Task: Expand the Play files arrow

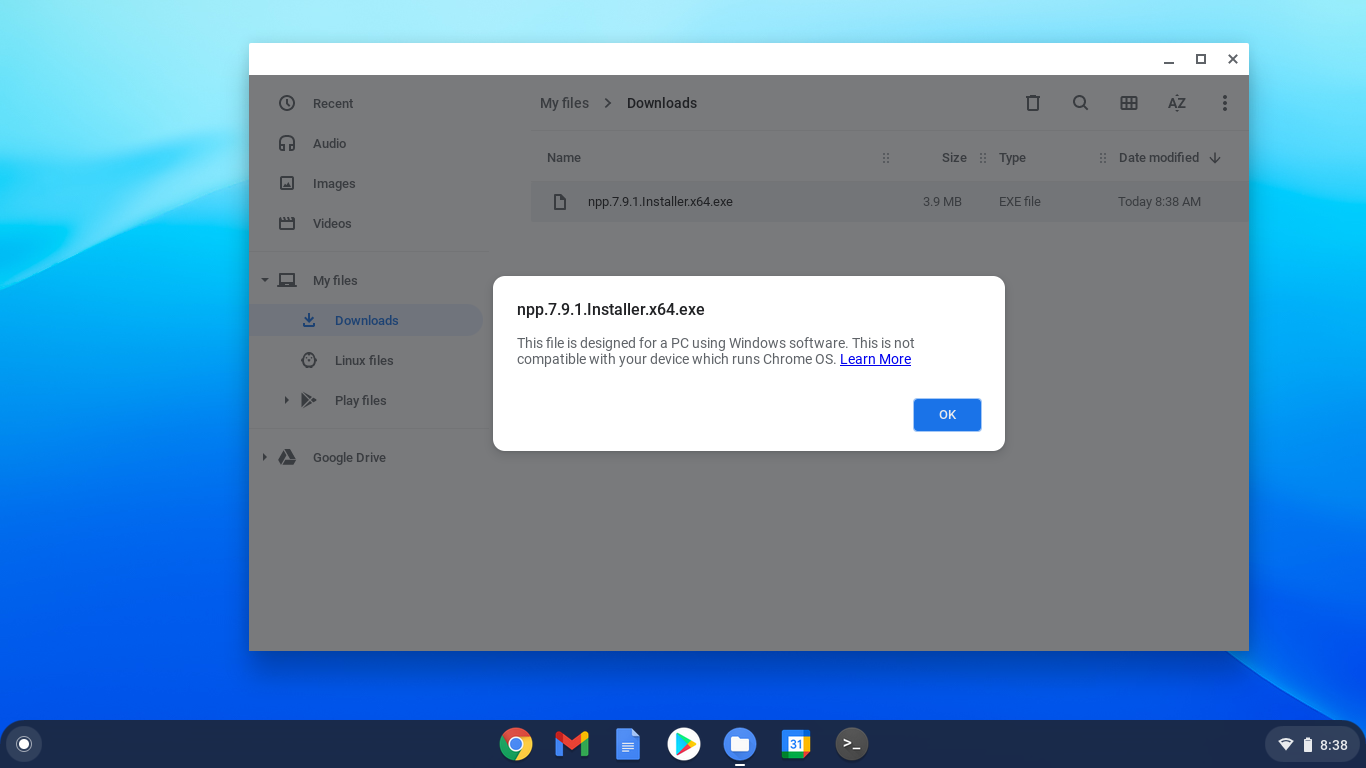Action: pyautogui.click(x=286, y=400)
